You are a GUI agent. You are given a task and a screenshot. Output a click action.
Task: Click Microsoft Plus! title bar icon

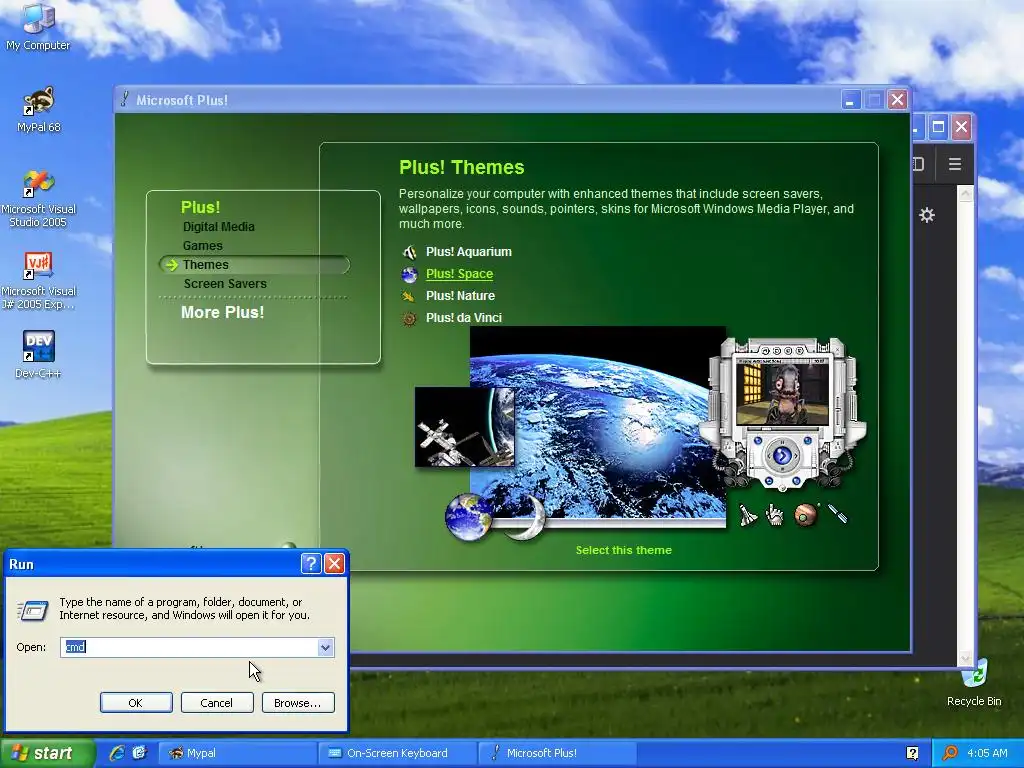click(x=125, y=100)
